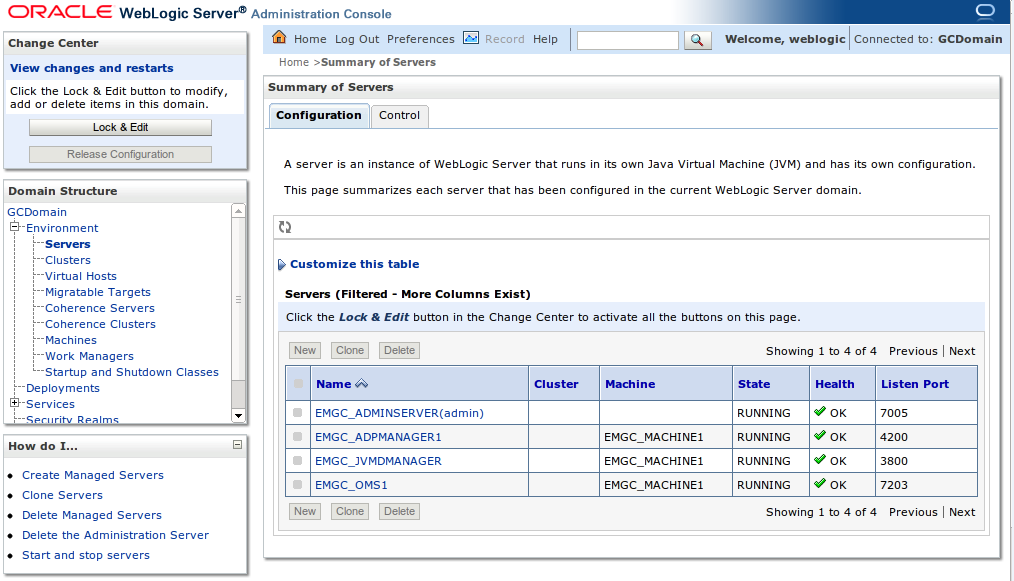This screenshot has height=581, width=1014.
Task: Open Migratable Targets tree item
Action: (x=97, y=292)
